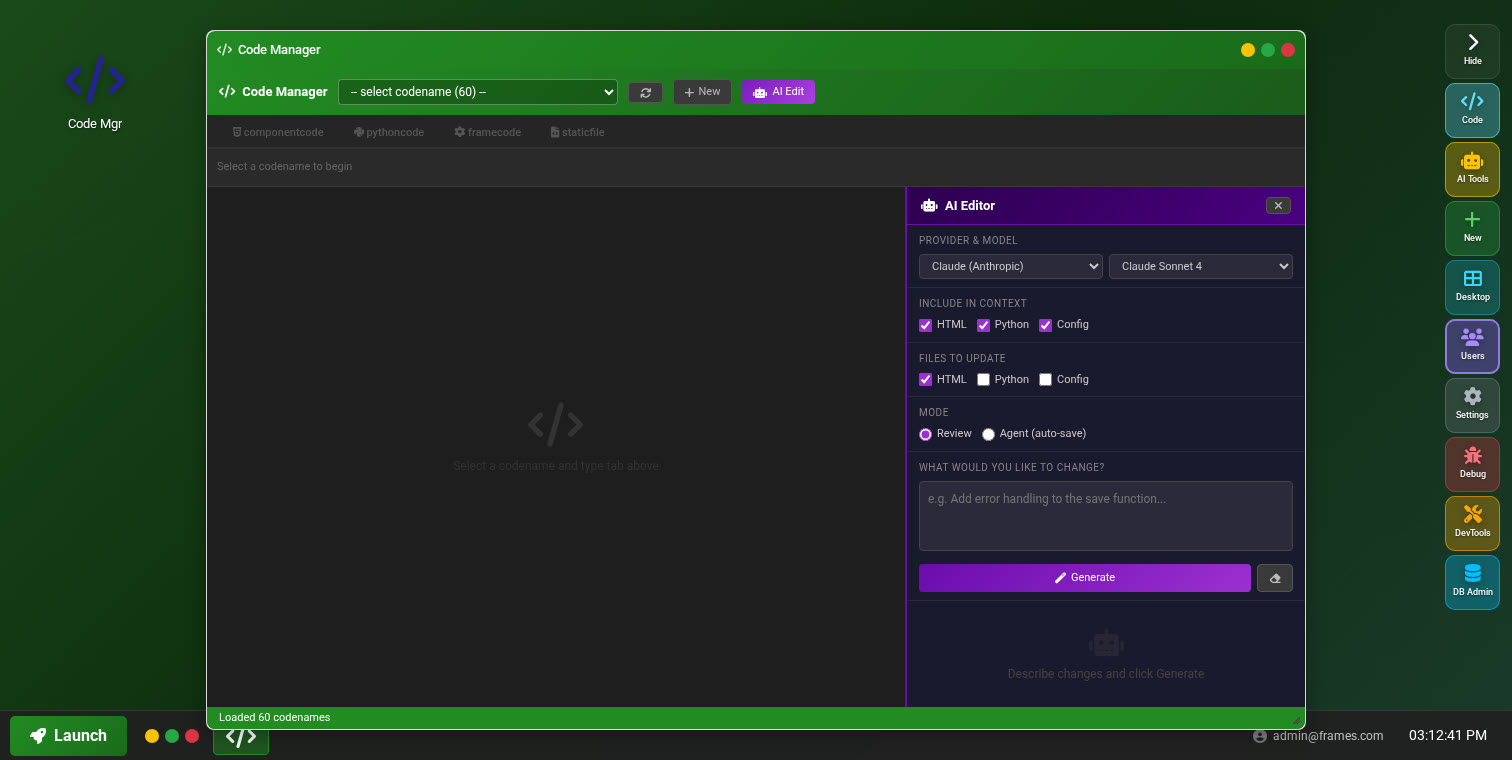Select the Agent auto-save mode
This screenshot has height=760, width=1512.
988,434
